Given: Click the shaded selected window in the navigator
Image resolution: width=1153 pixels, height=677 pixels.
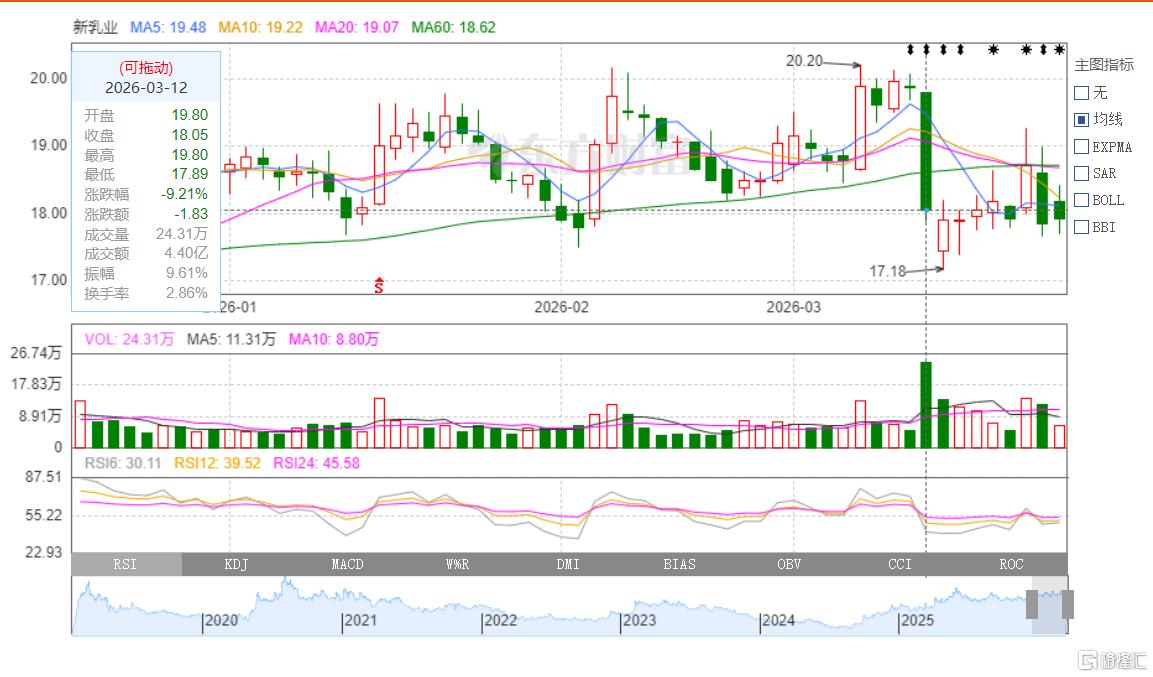Looking at the screenshot, I should [x=1050, y=606].
